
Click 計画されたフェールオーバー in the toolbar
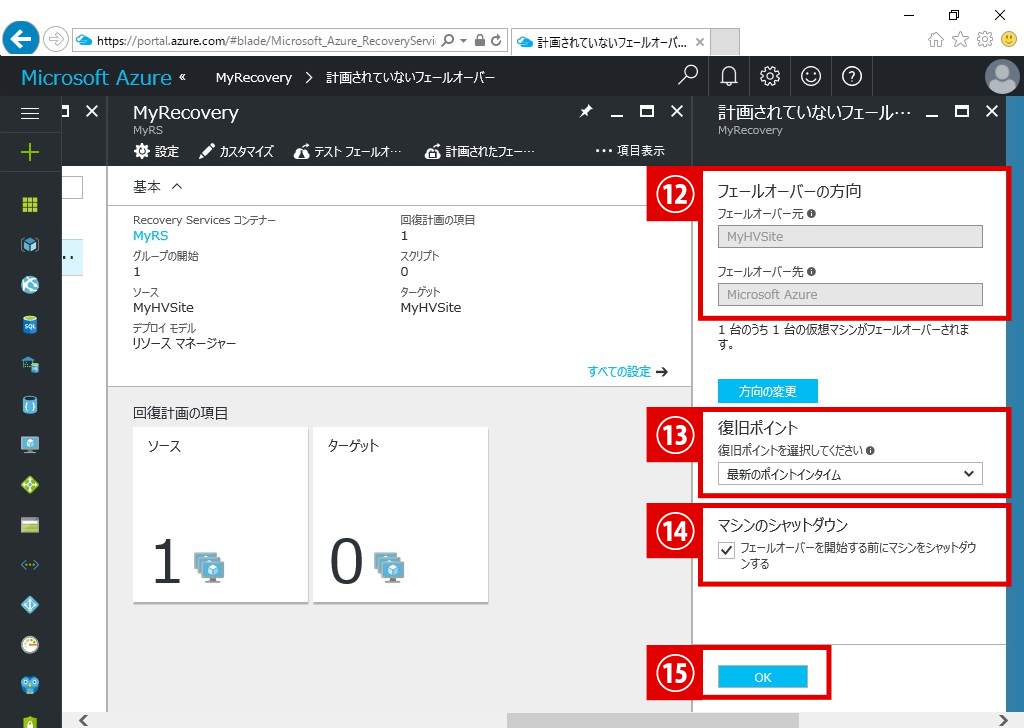click(479, 151)
